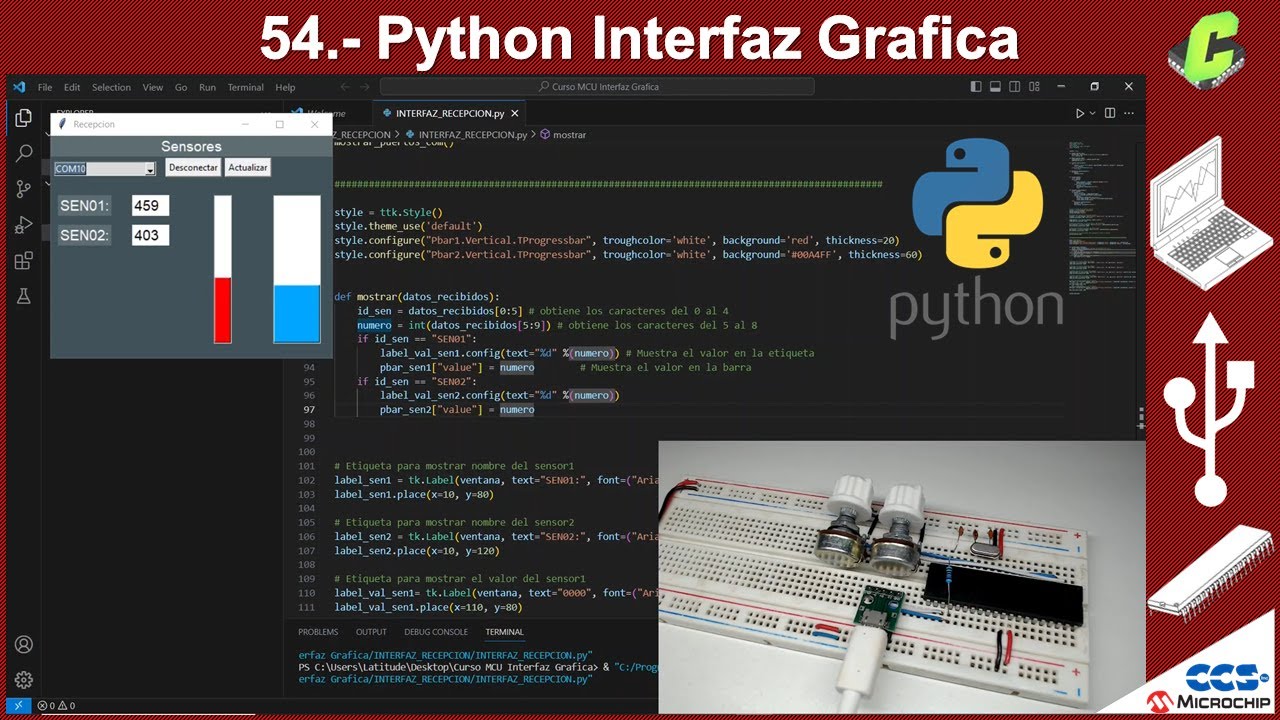This screenshot has width=1280, height=720.
Task: Open the COM10 port combobox
Action: click(x=105, y=169)
